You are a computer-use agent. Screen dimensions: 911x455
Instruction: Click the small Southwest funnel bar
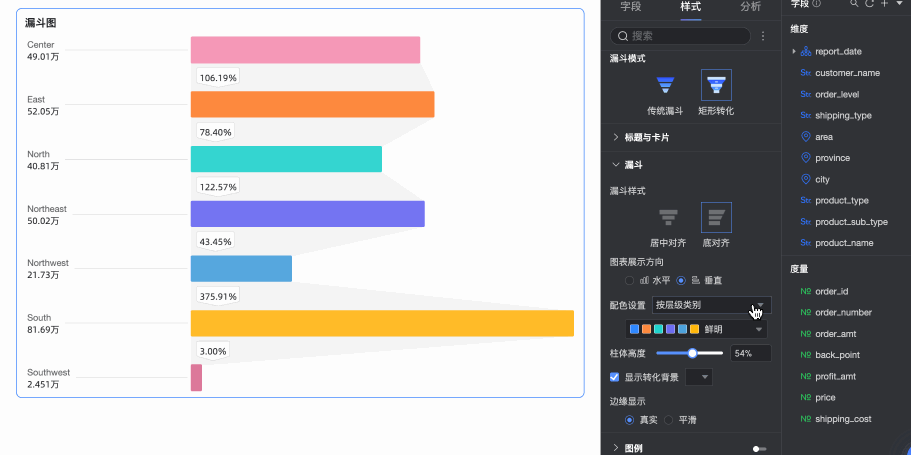(196, 378)
